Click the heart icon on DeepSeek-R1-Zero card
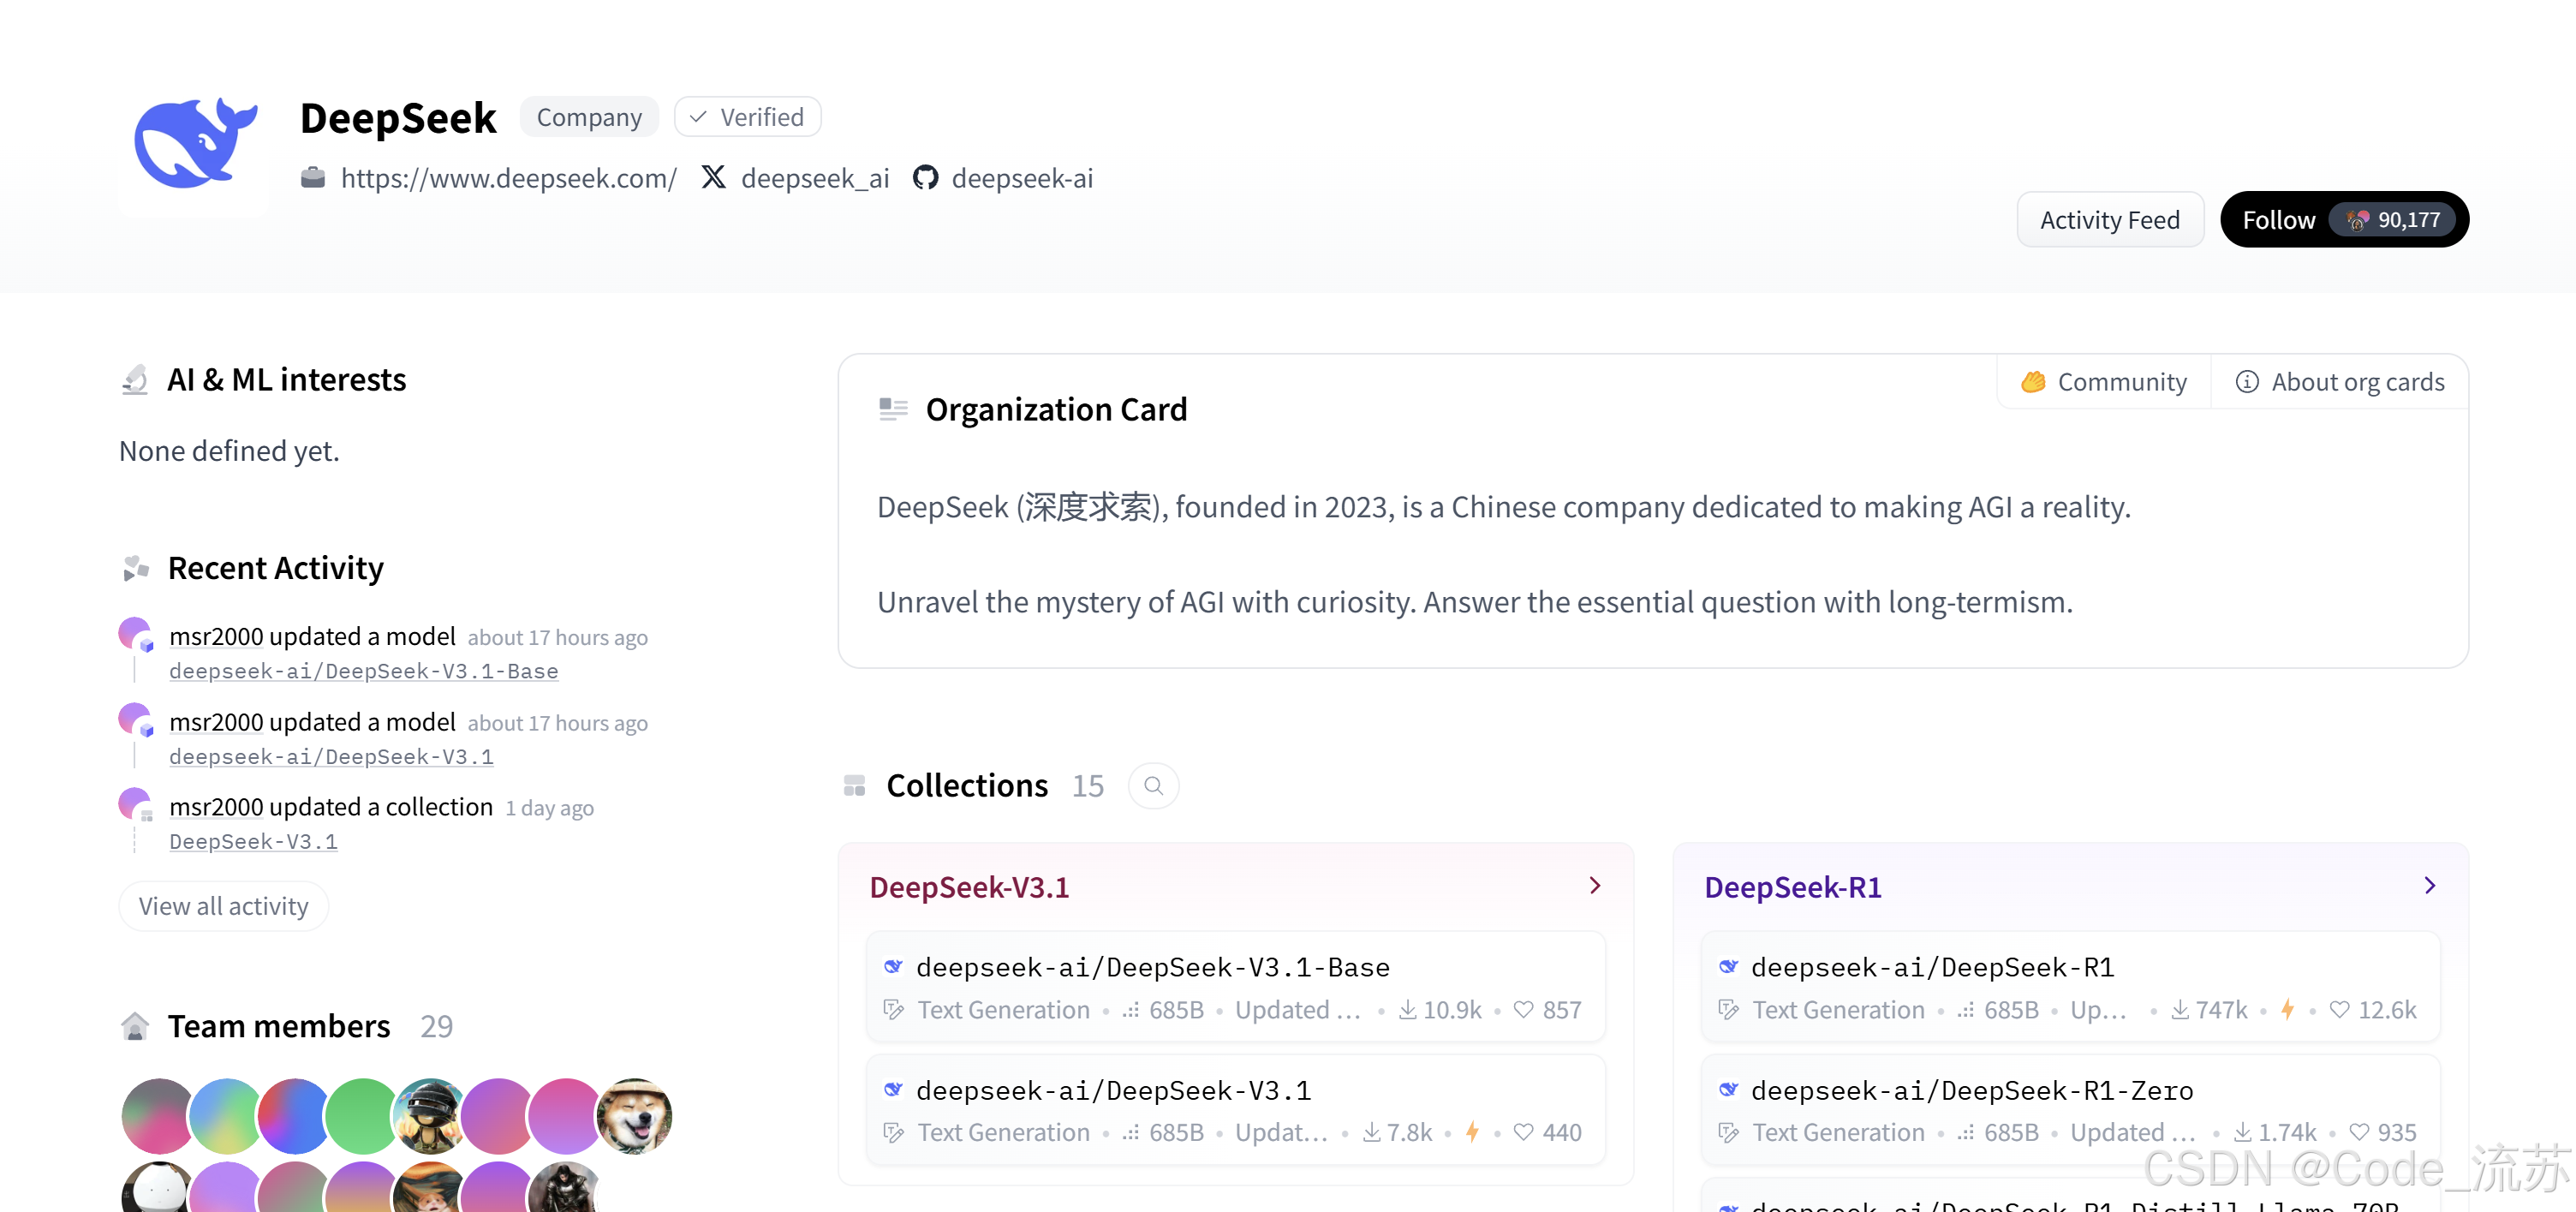2576x1212 pixels. click(2359, 1132)
